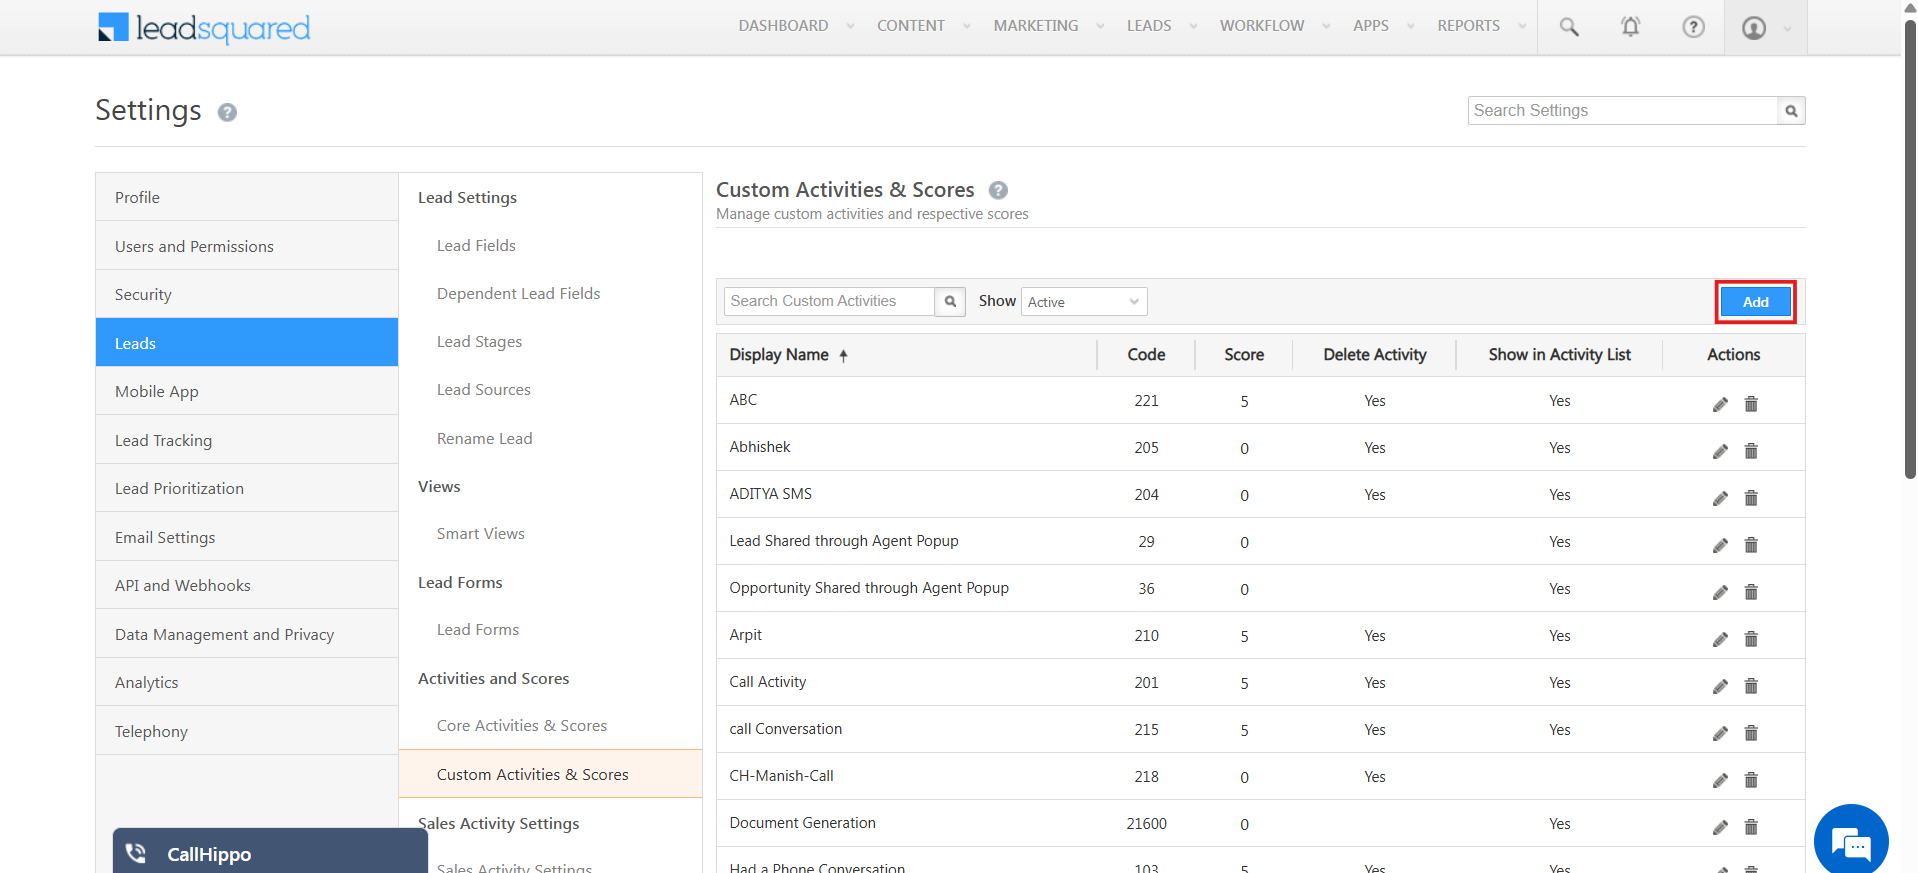Edit the Document Generation activity
1918x873 pixels.
(1720, 827)
